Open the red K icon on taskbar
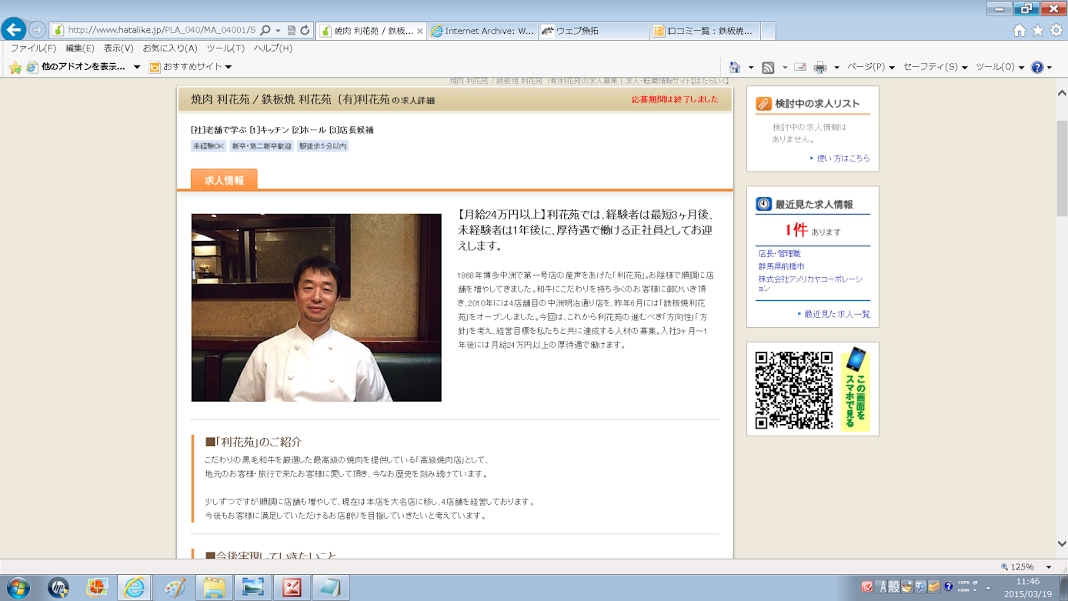This screenshot has height=601, width=1068. point(292,587)
